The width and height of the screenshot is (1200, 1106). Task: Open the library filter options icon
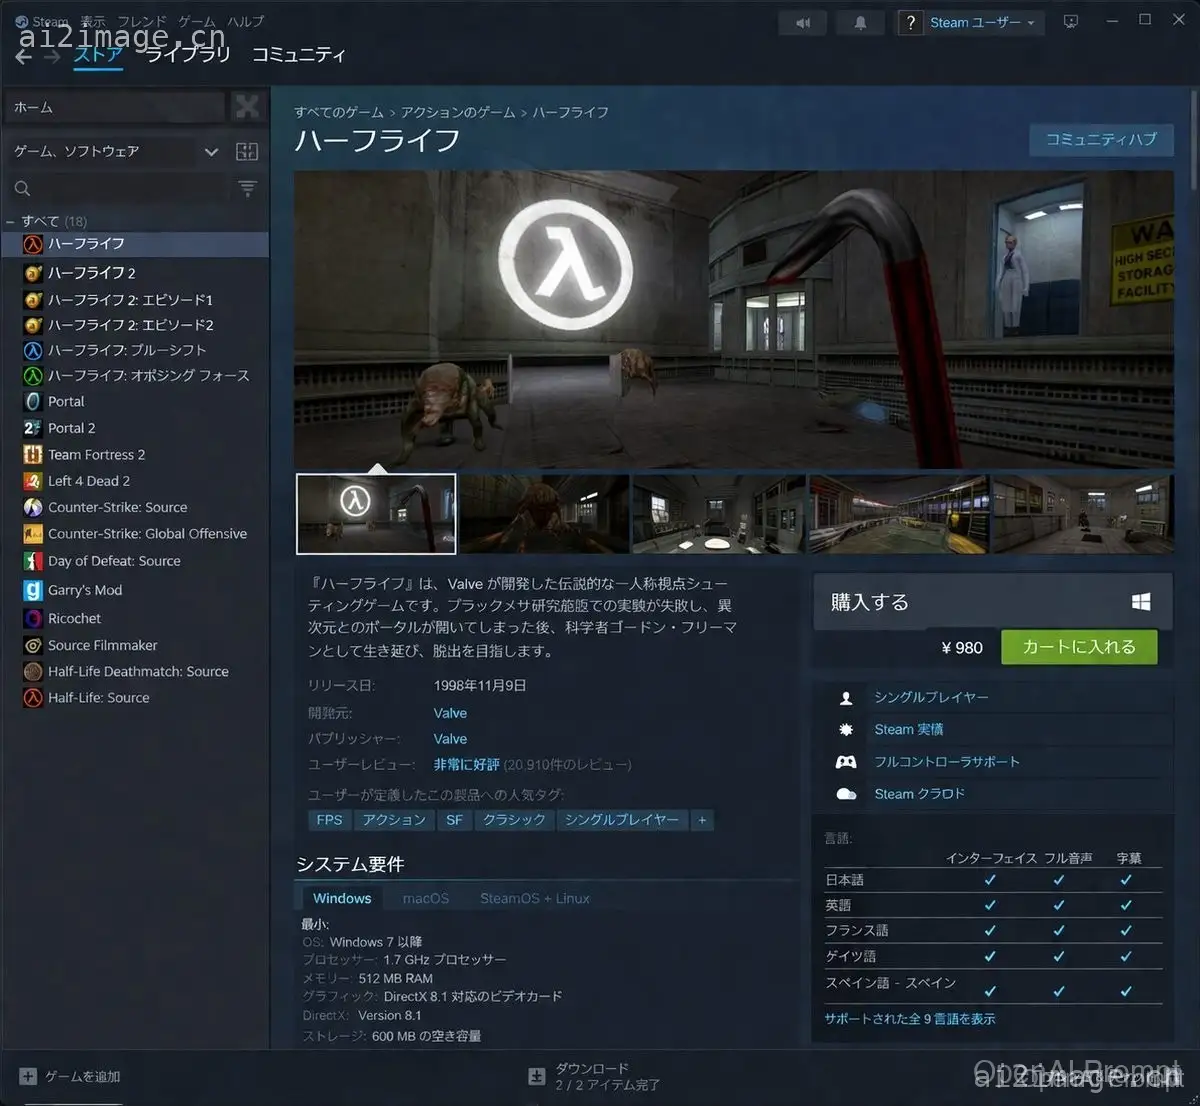(x=247, y=188)
